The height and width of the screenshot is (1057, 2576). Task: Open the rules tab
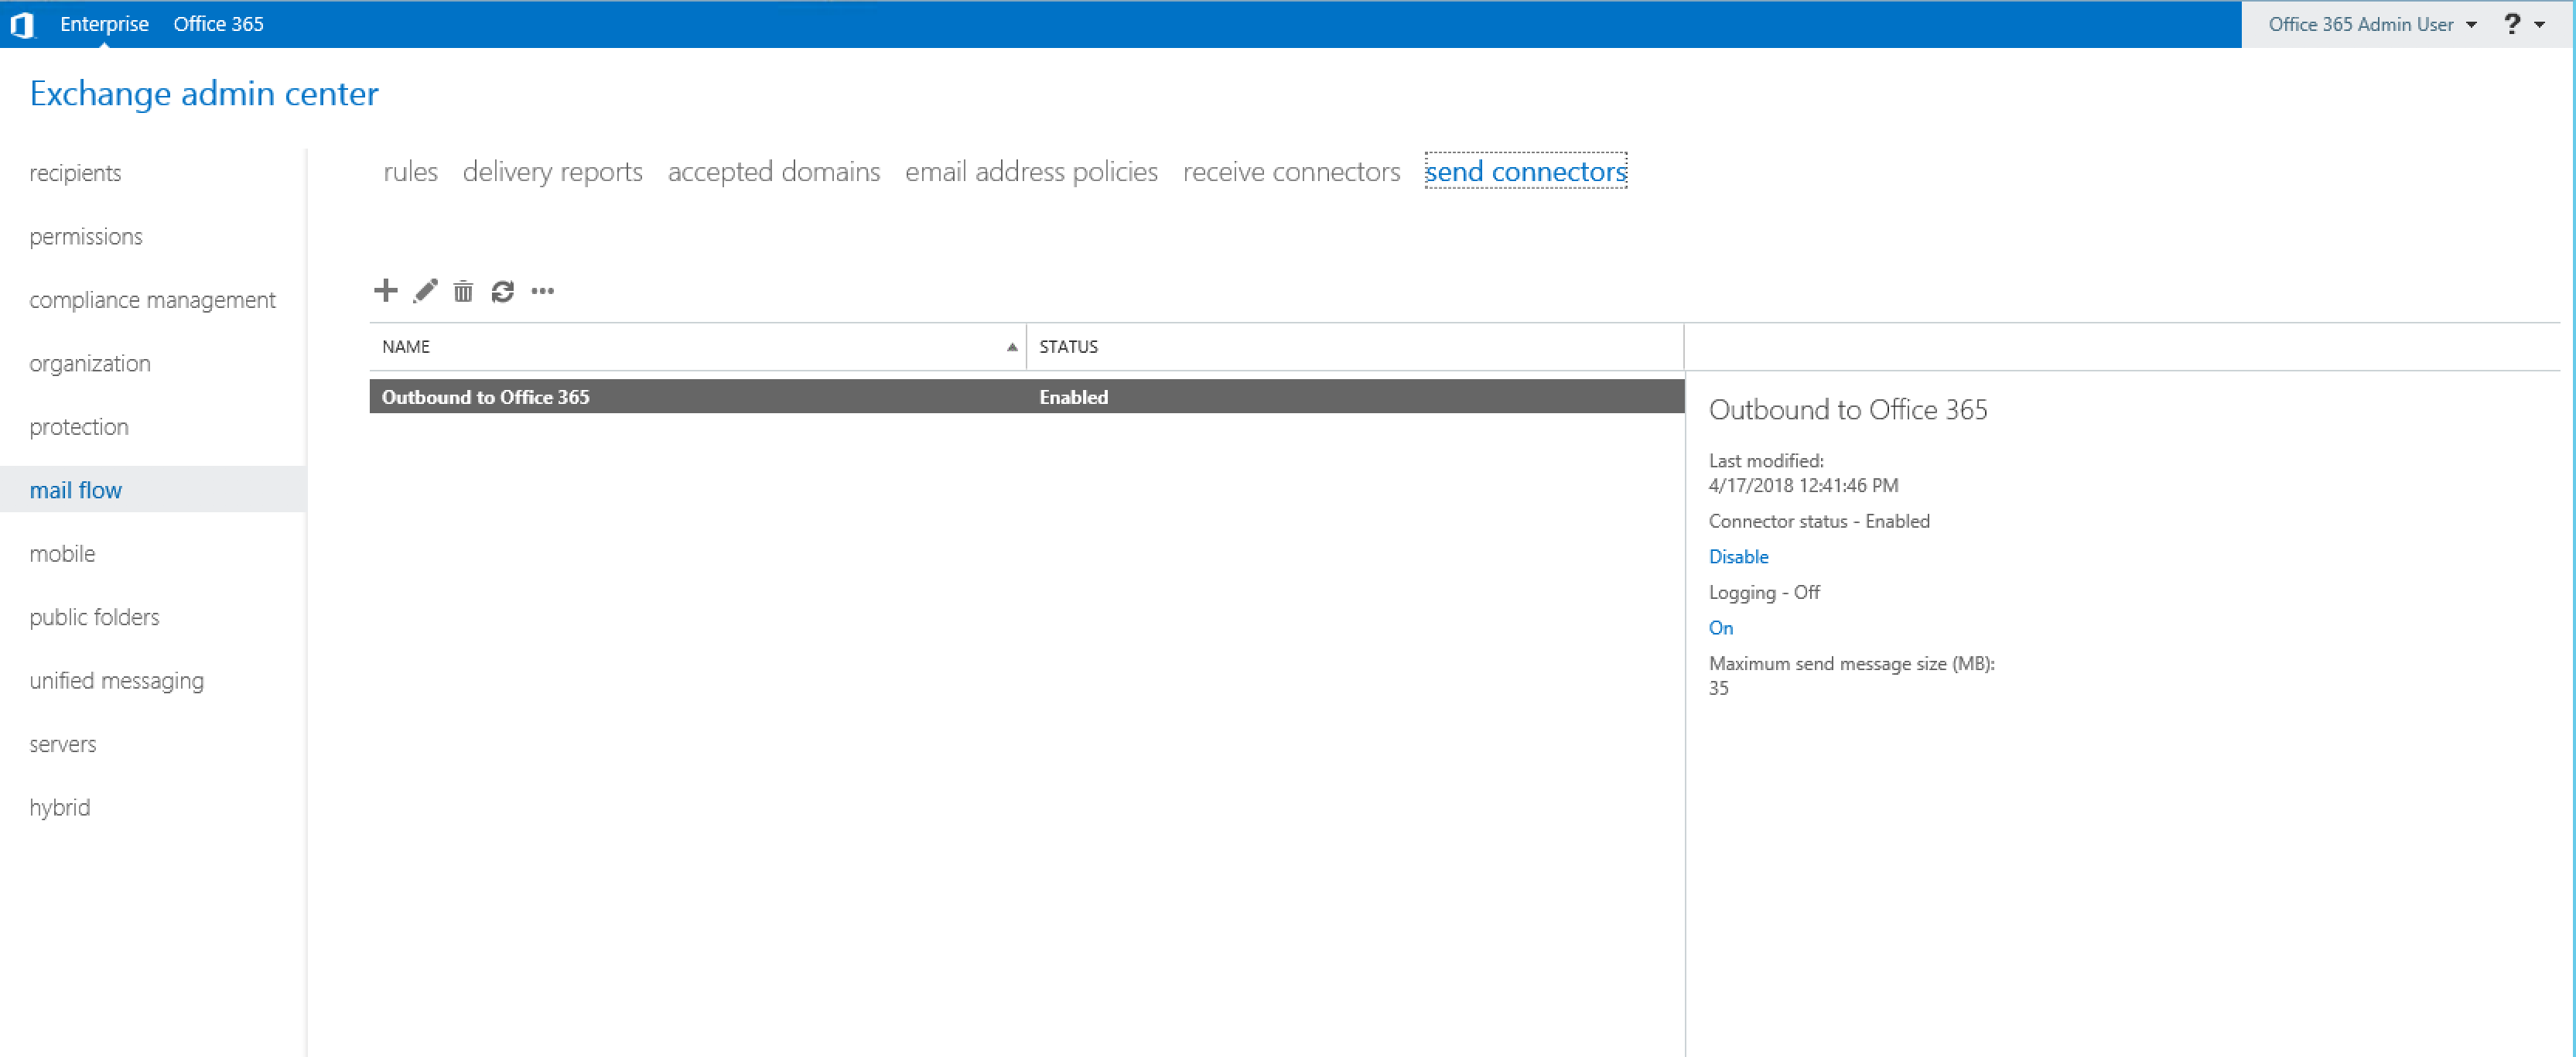tap(410, 172)
